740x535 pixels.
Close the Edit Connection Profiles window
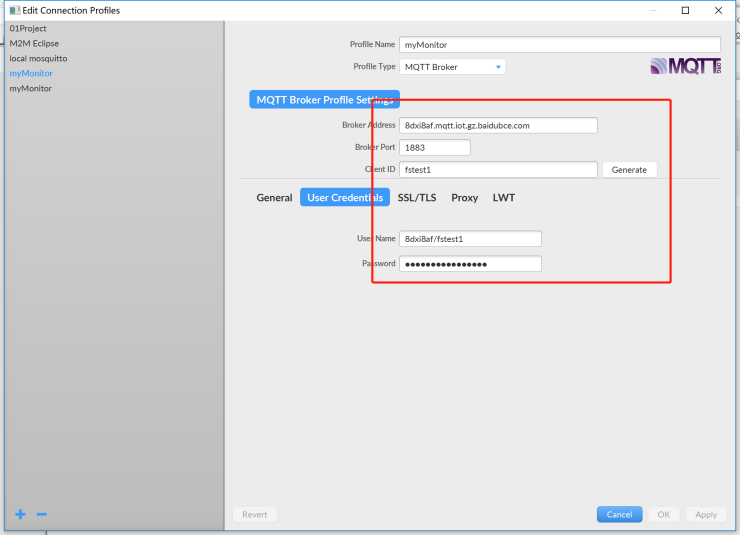click(x=718, y=10)
